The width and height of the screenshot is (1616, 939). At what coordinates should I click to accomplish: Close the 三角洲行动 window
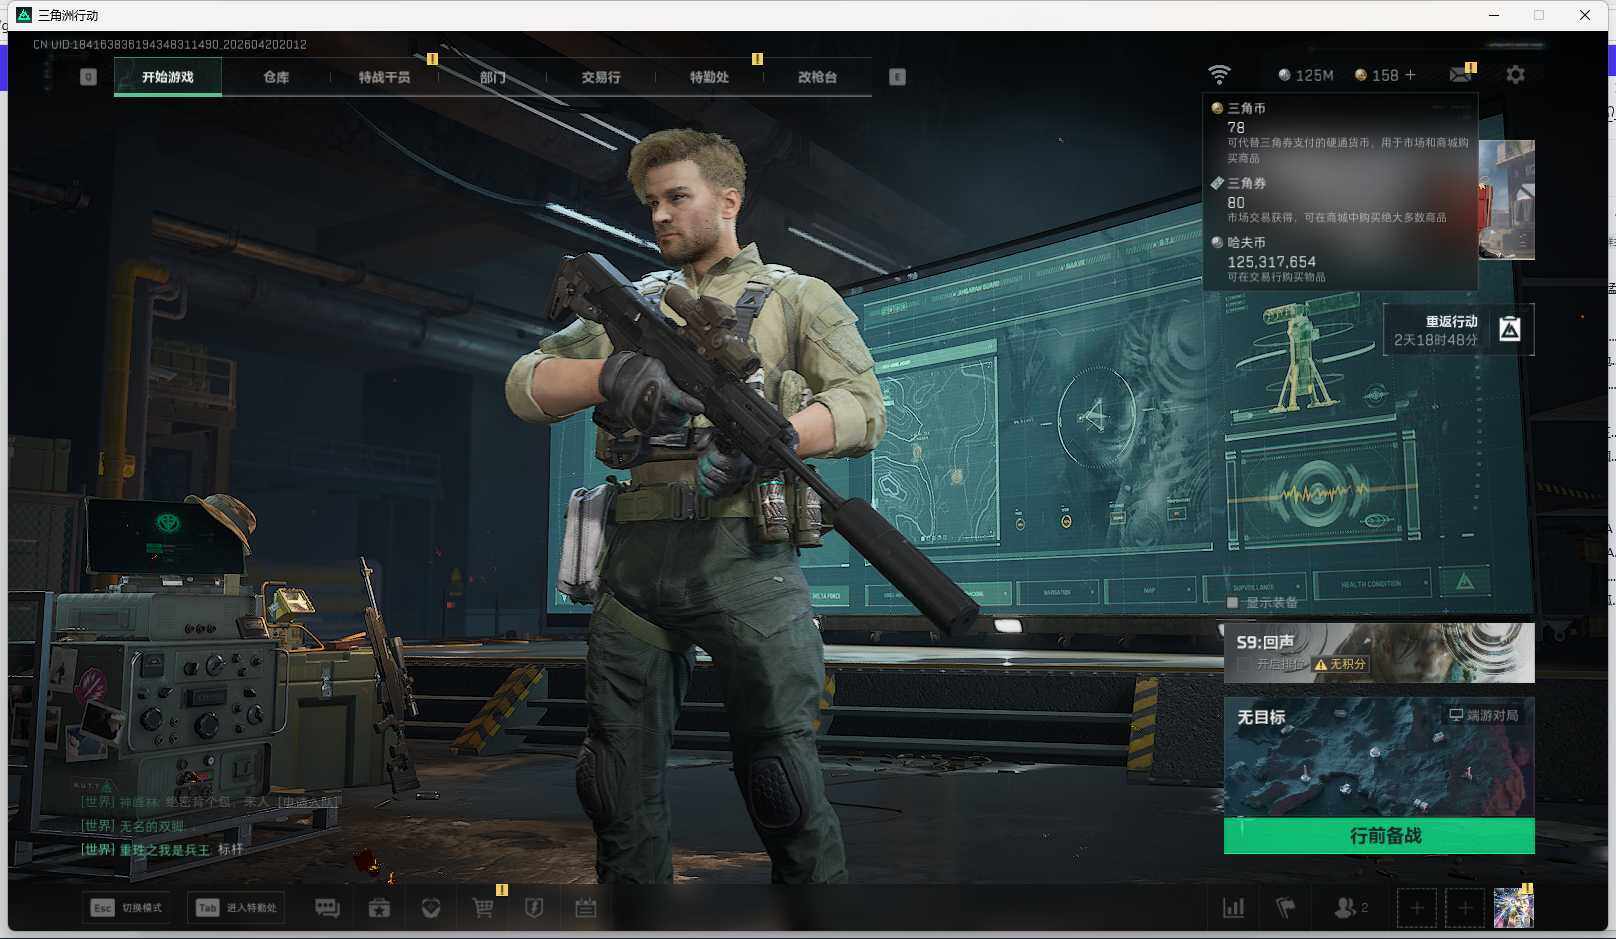tap(1585, 15)
